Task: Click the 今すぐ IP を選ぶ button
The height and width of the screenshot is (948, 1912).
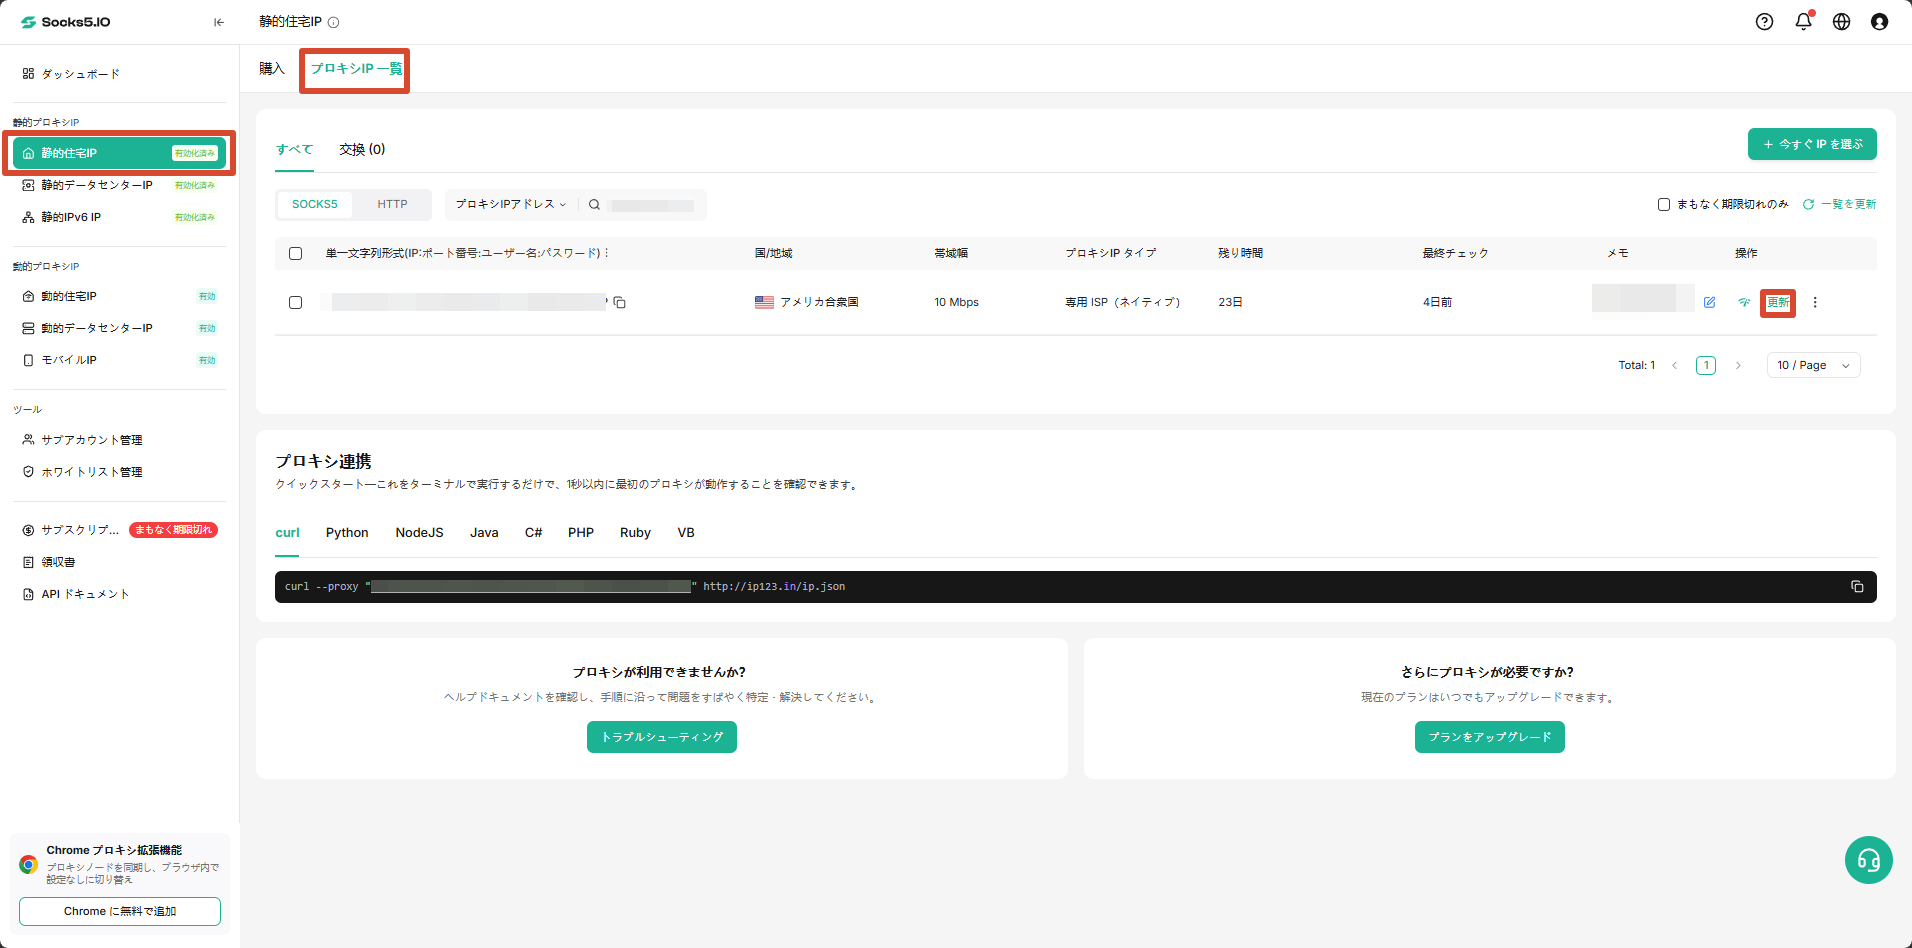Action: (1812, 144)
